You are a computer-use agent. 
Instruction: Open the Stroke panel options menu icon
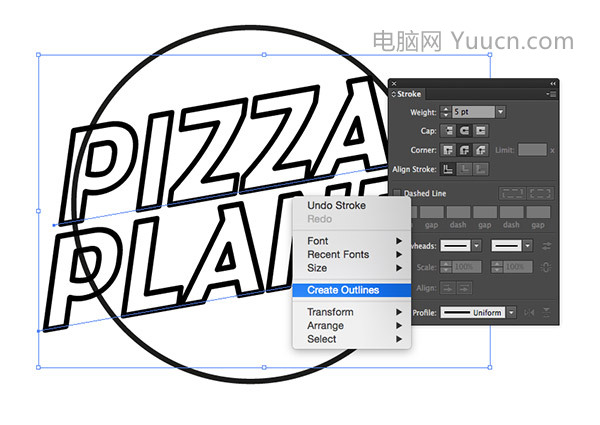click(551, 94)
